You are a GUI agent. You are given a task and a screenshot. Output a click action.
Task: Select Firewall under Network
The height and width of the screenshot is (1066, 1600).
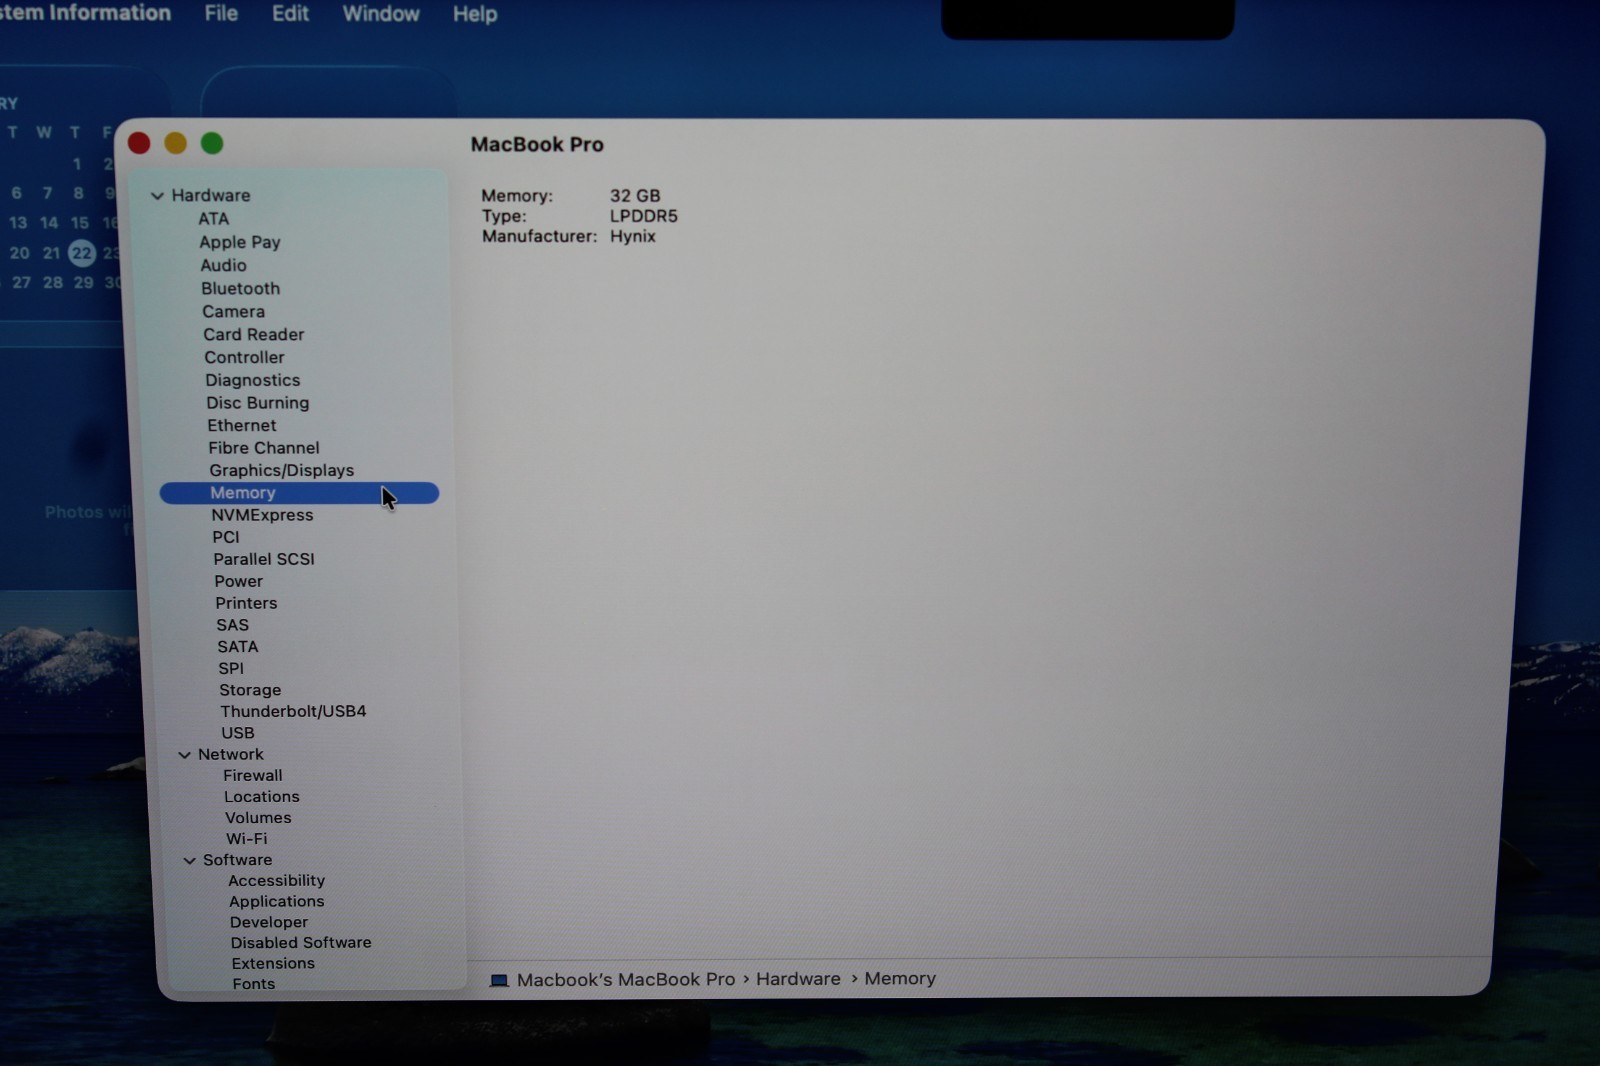pos(252,775)
